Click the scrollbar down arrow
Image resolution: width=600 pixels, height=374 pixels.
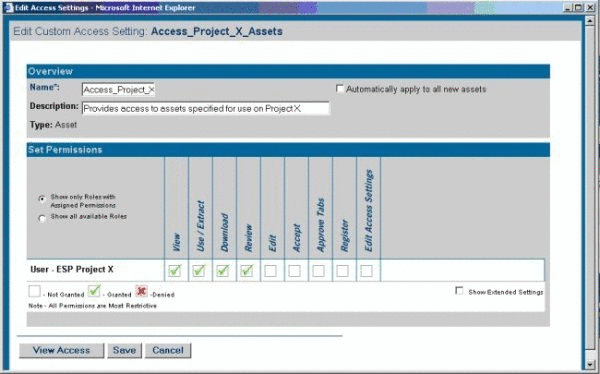pyautogui.click(x=590, y=364)
